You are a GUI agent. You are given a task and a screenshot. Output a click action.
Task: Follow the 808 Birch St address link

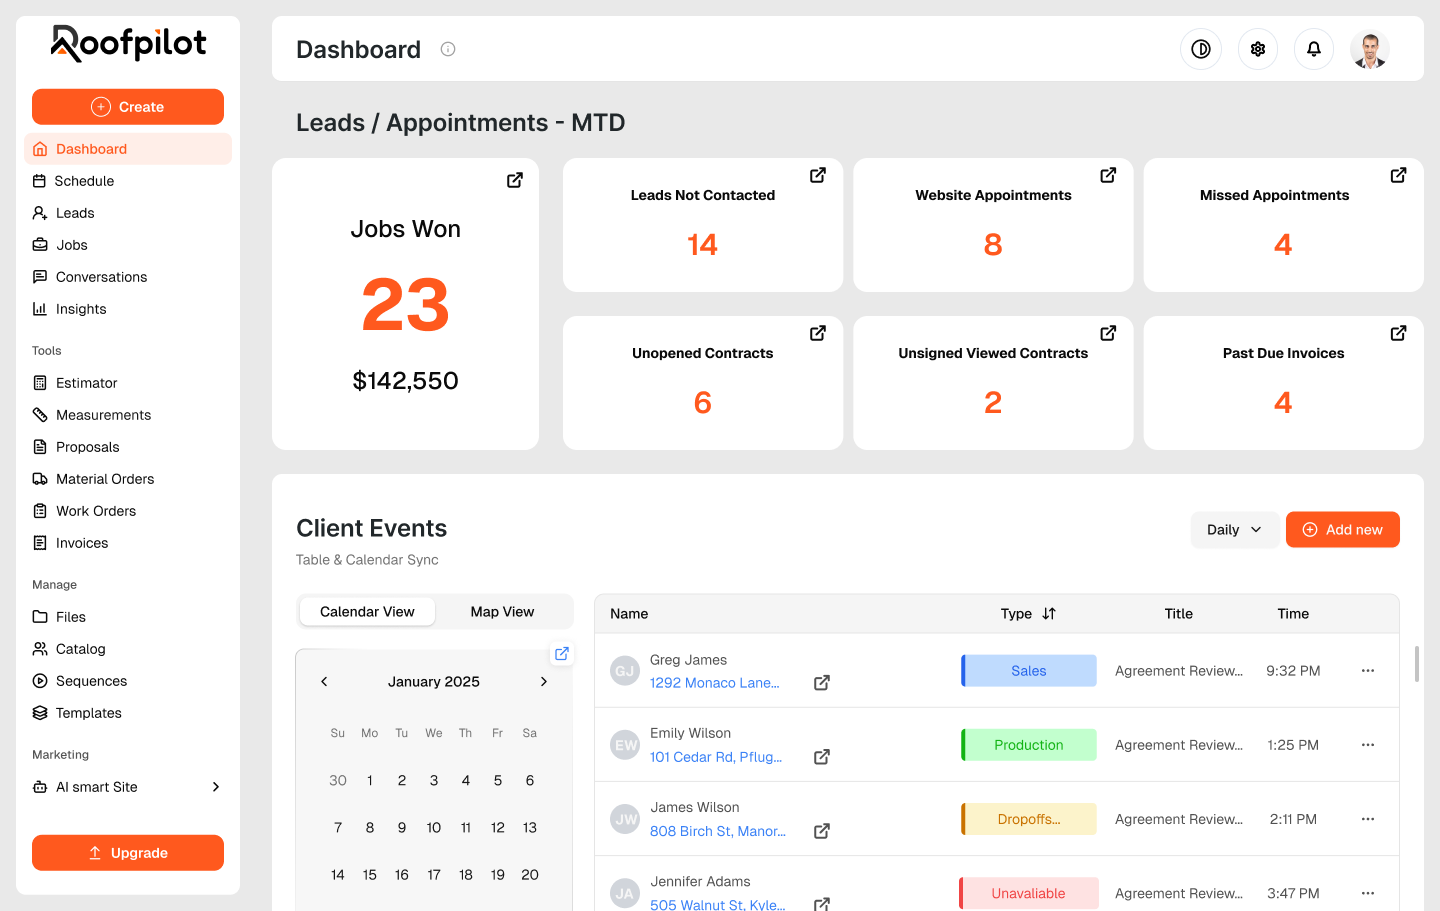coord(718,831)
